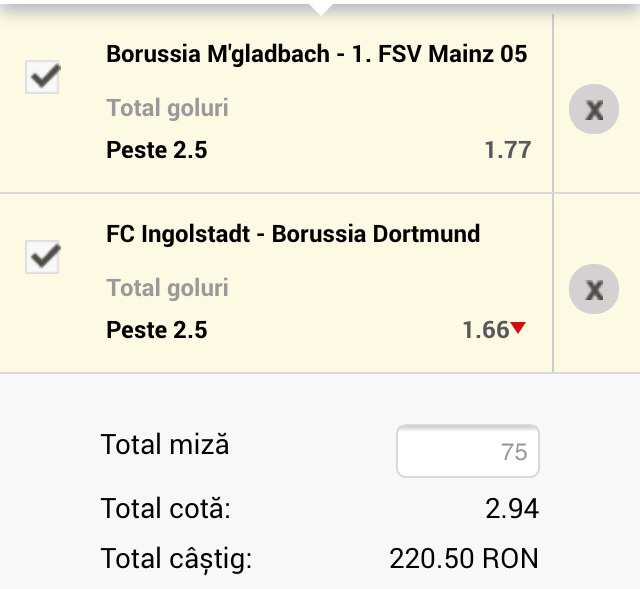Open the Borussia M'gladbach - 1. FSV Mainz 05 match

316,54
